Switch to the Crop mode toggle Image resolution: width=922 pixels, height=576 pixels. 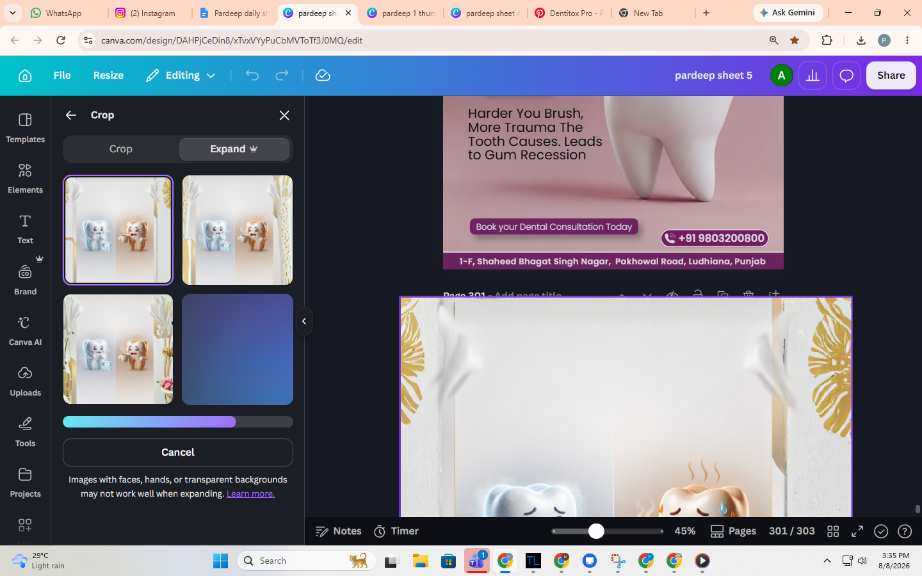coord(121,149)
